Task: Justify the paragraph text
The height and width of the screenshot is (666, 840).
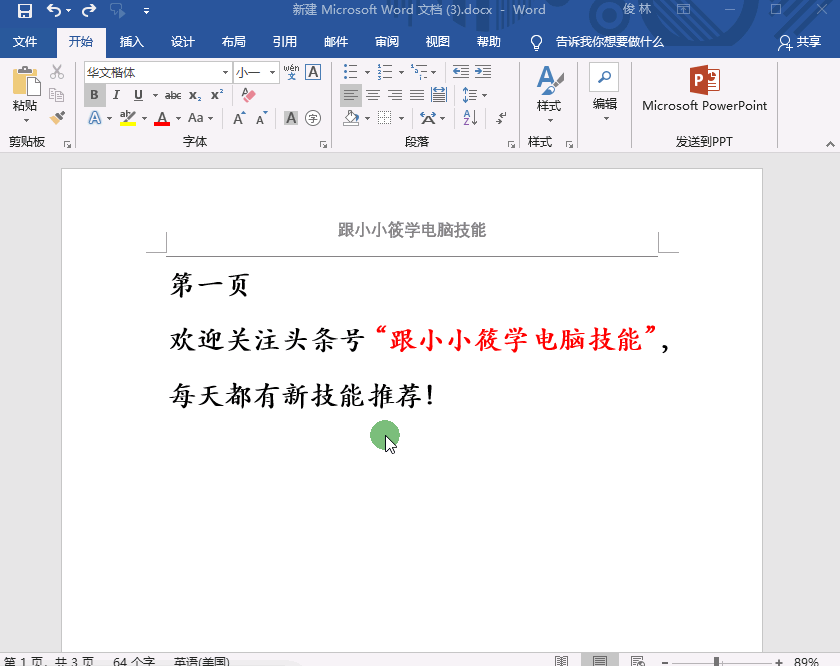Action: pos(417,95)
